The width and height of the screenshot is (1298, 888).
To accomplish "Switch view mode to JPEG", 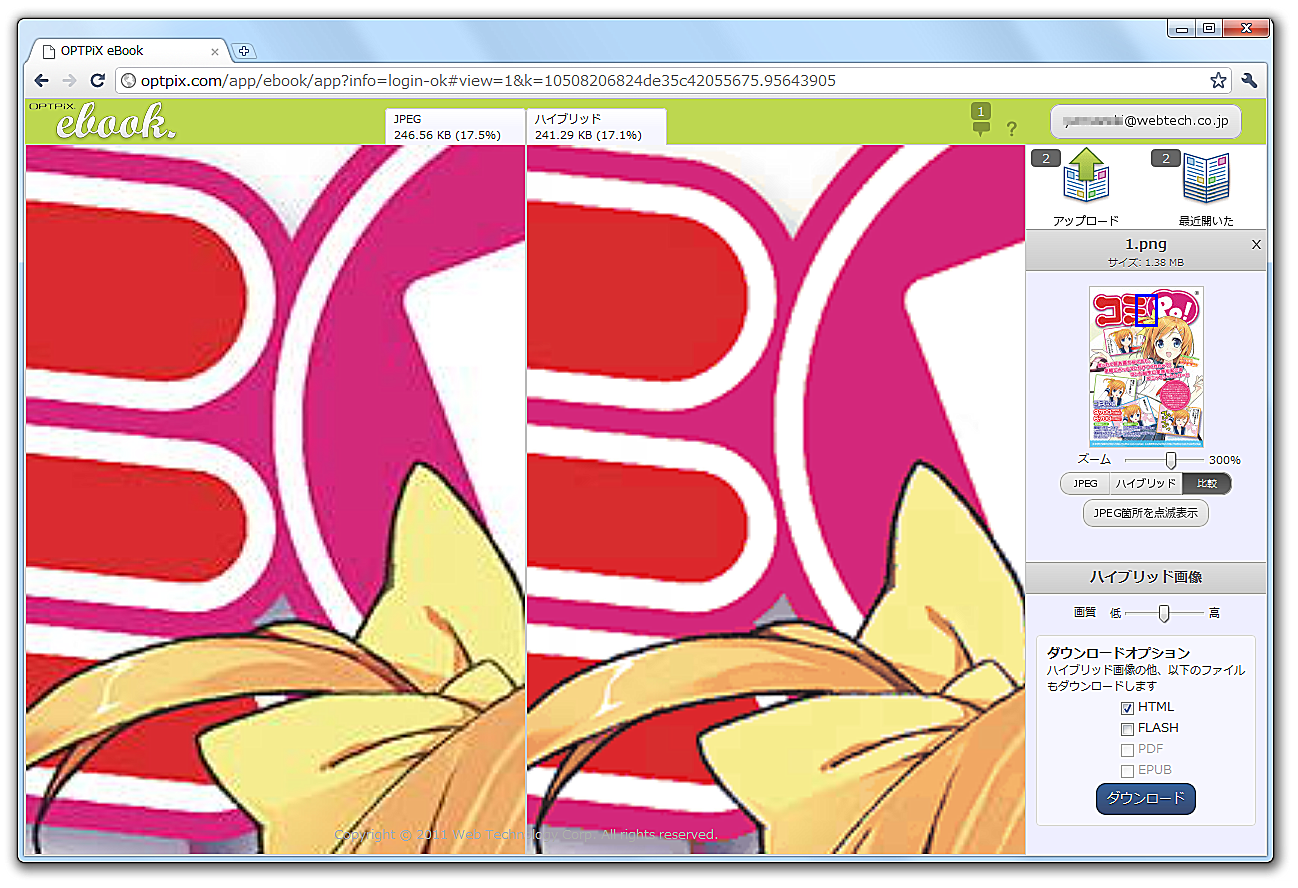I will (x=1085, y=484).
